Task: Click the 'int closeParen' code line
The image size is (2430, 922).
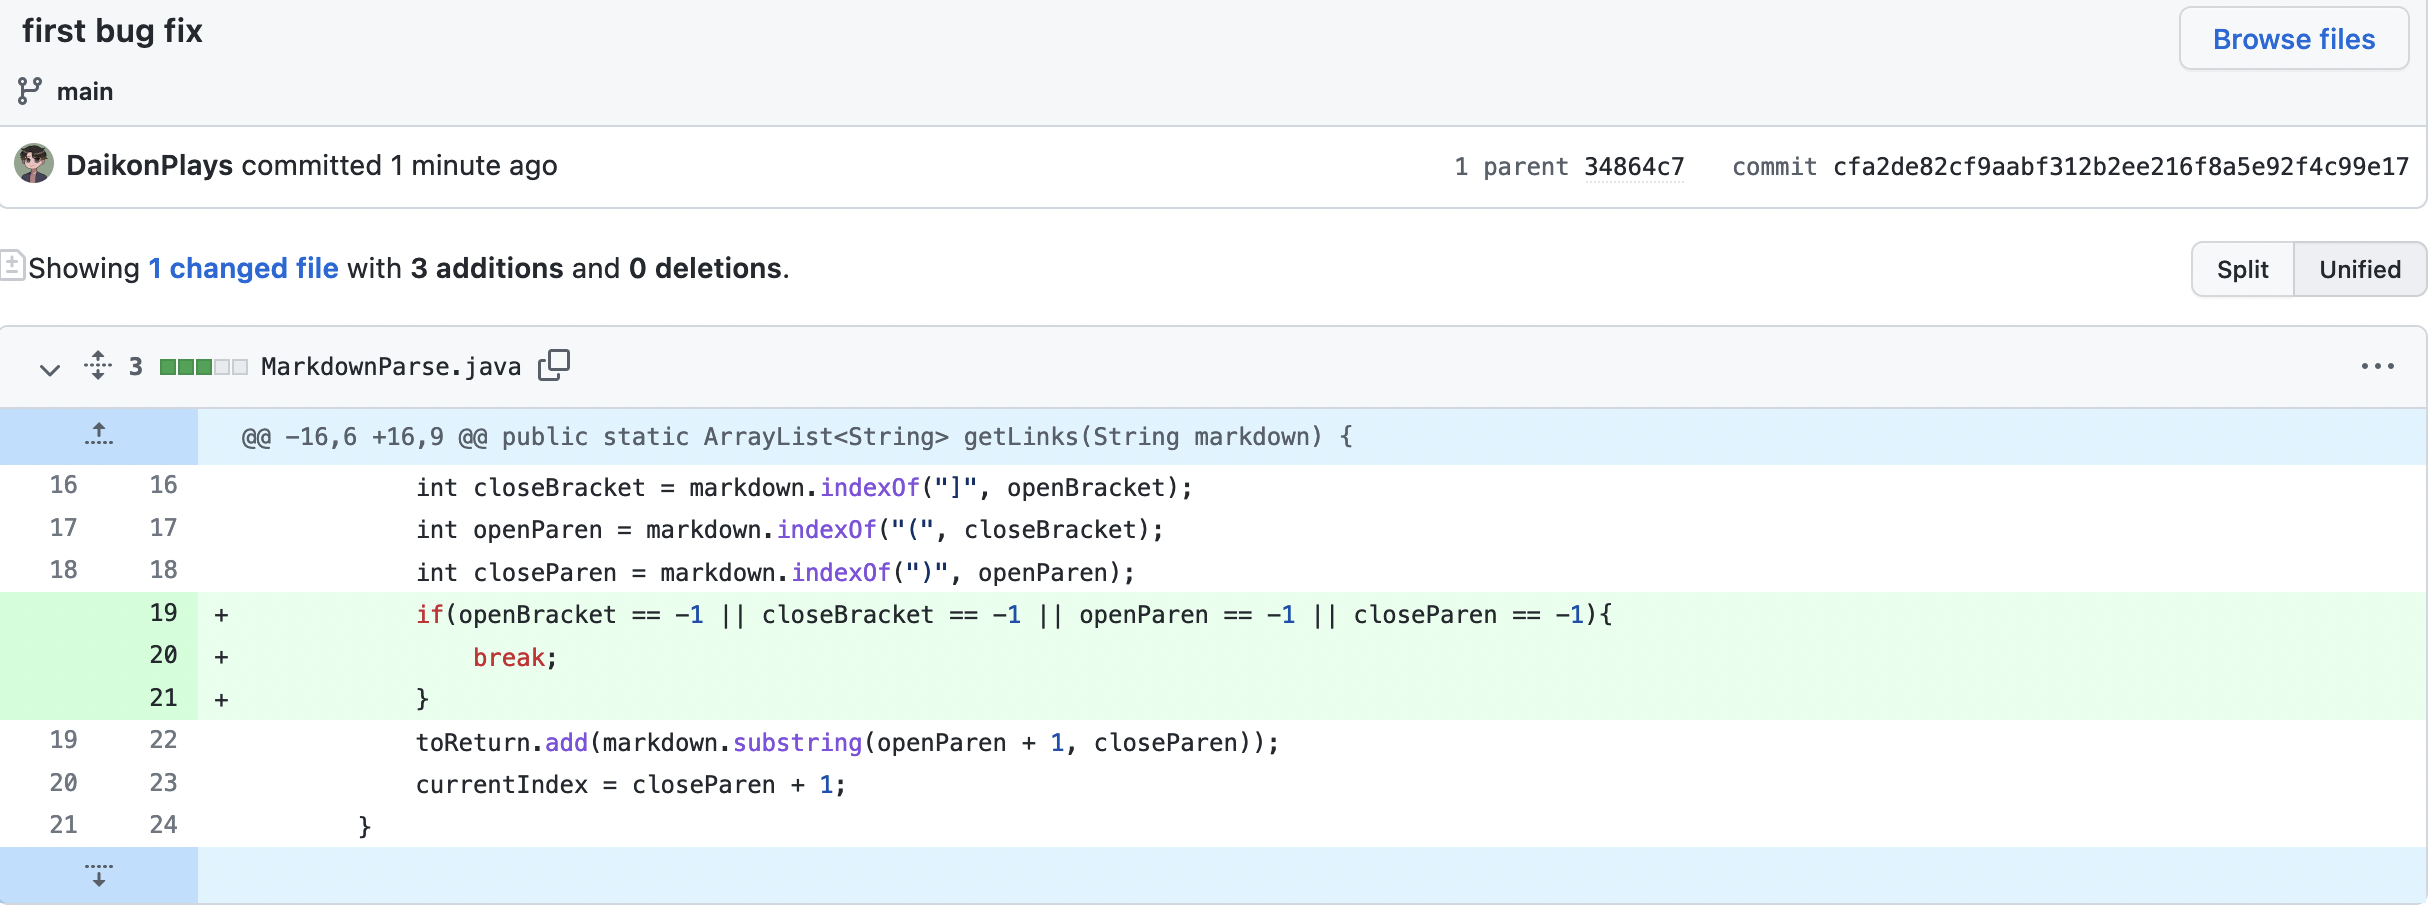Action: pyautogui.click(x=776, y=573)
